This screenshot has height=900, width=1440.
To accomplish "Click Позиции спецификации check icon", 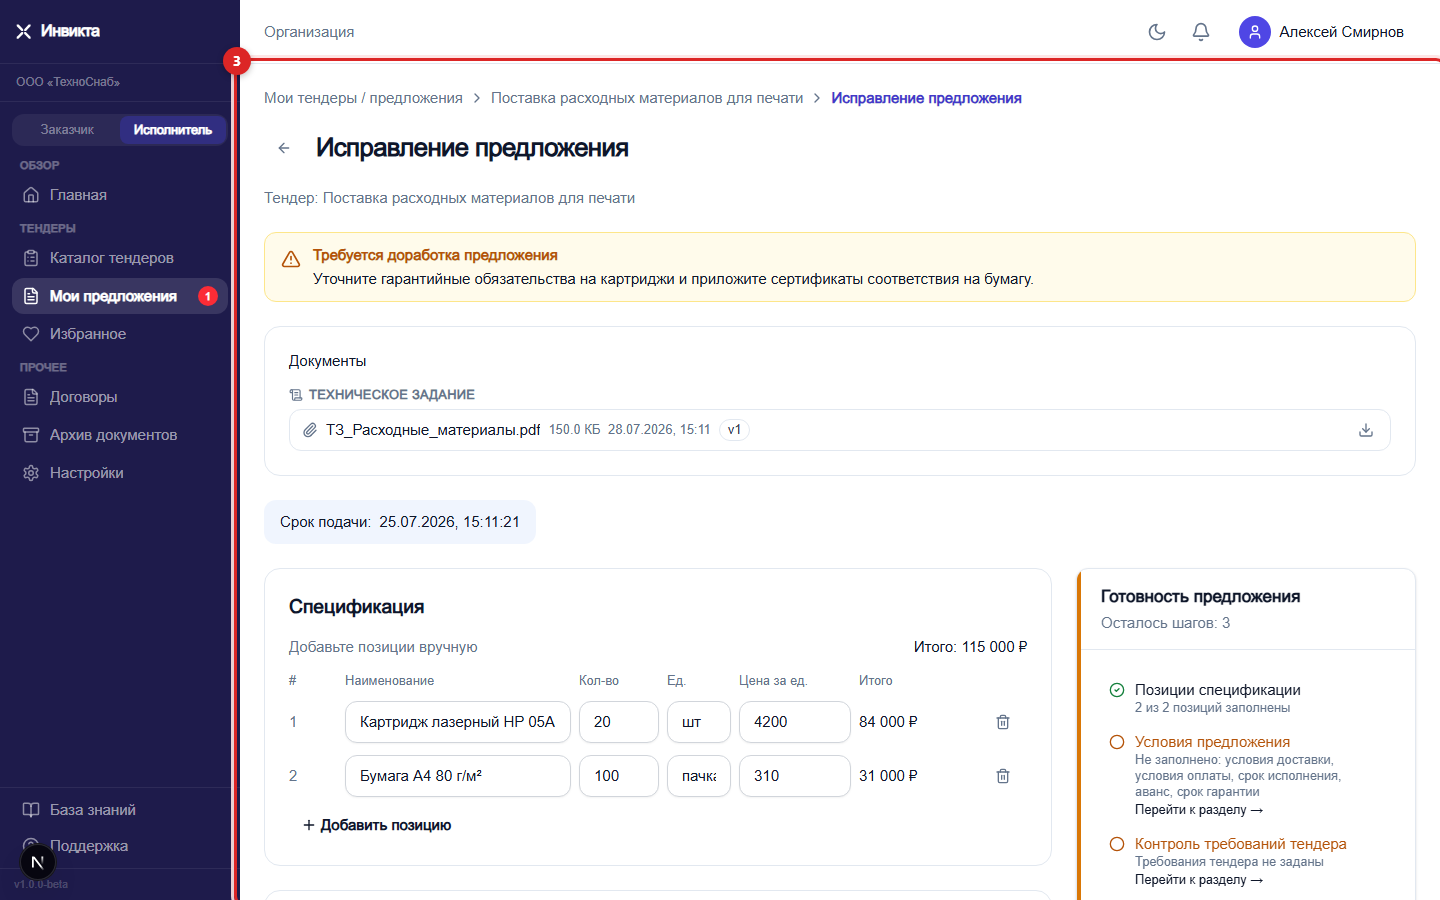I will [1117, 690].
